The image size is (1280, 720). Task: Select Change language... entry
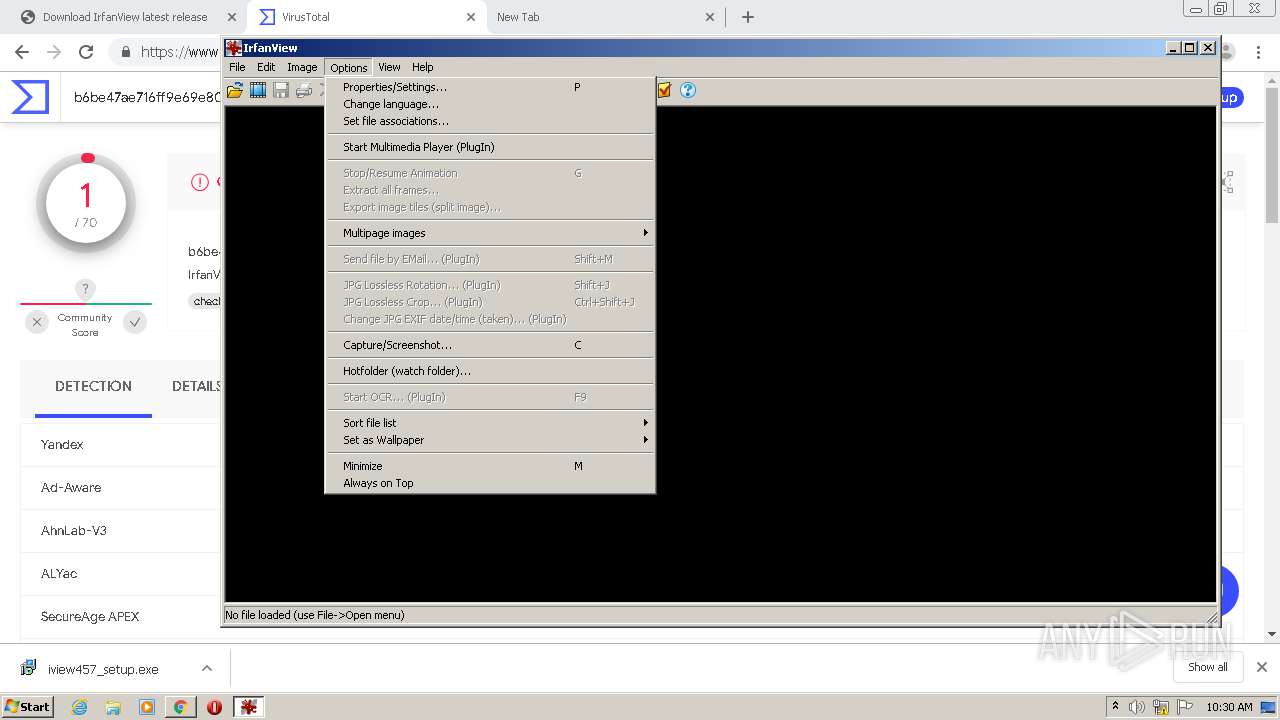[x=490, y=104]
